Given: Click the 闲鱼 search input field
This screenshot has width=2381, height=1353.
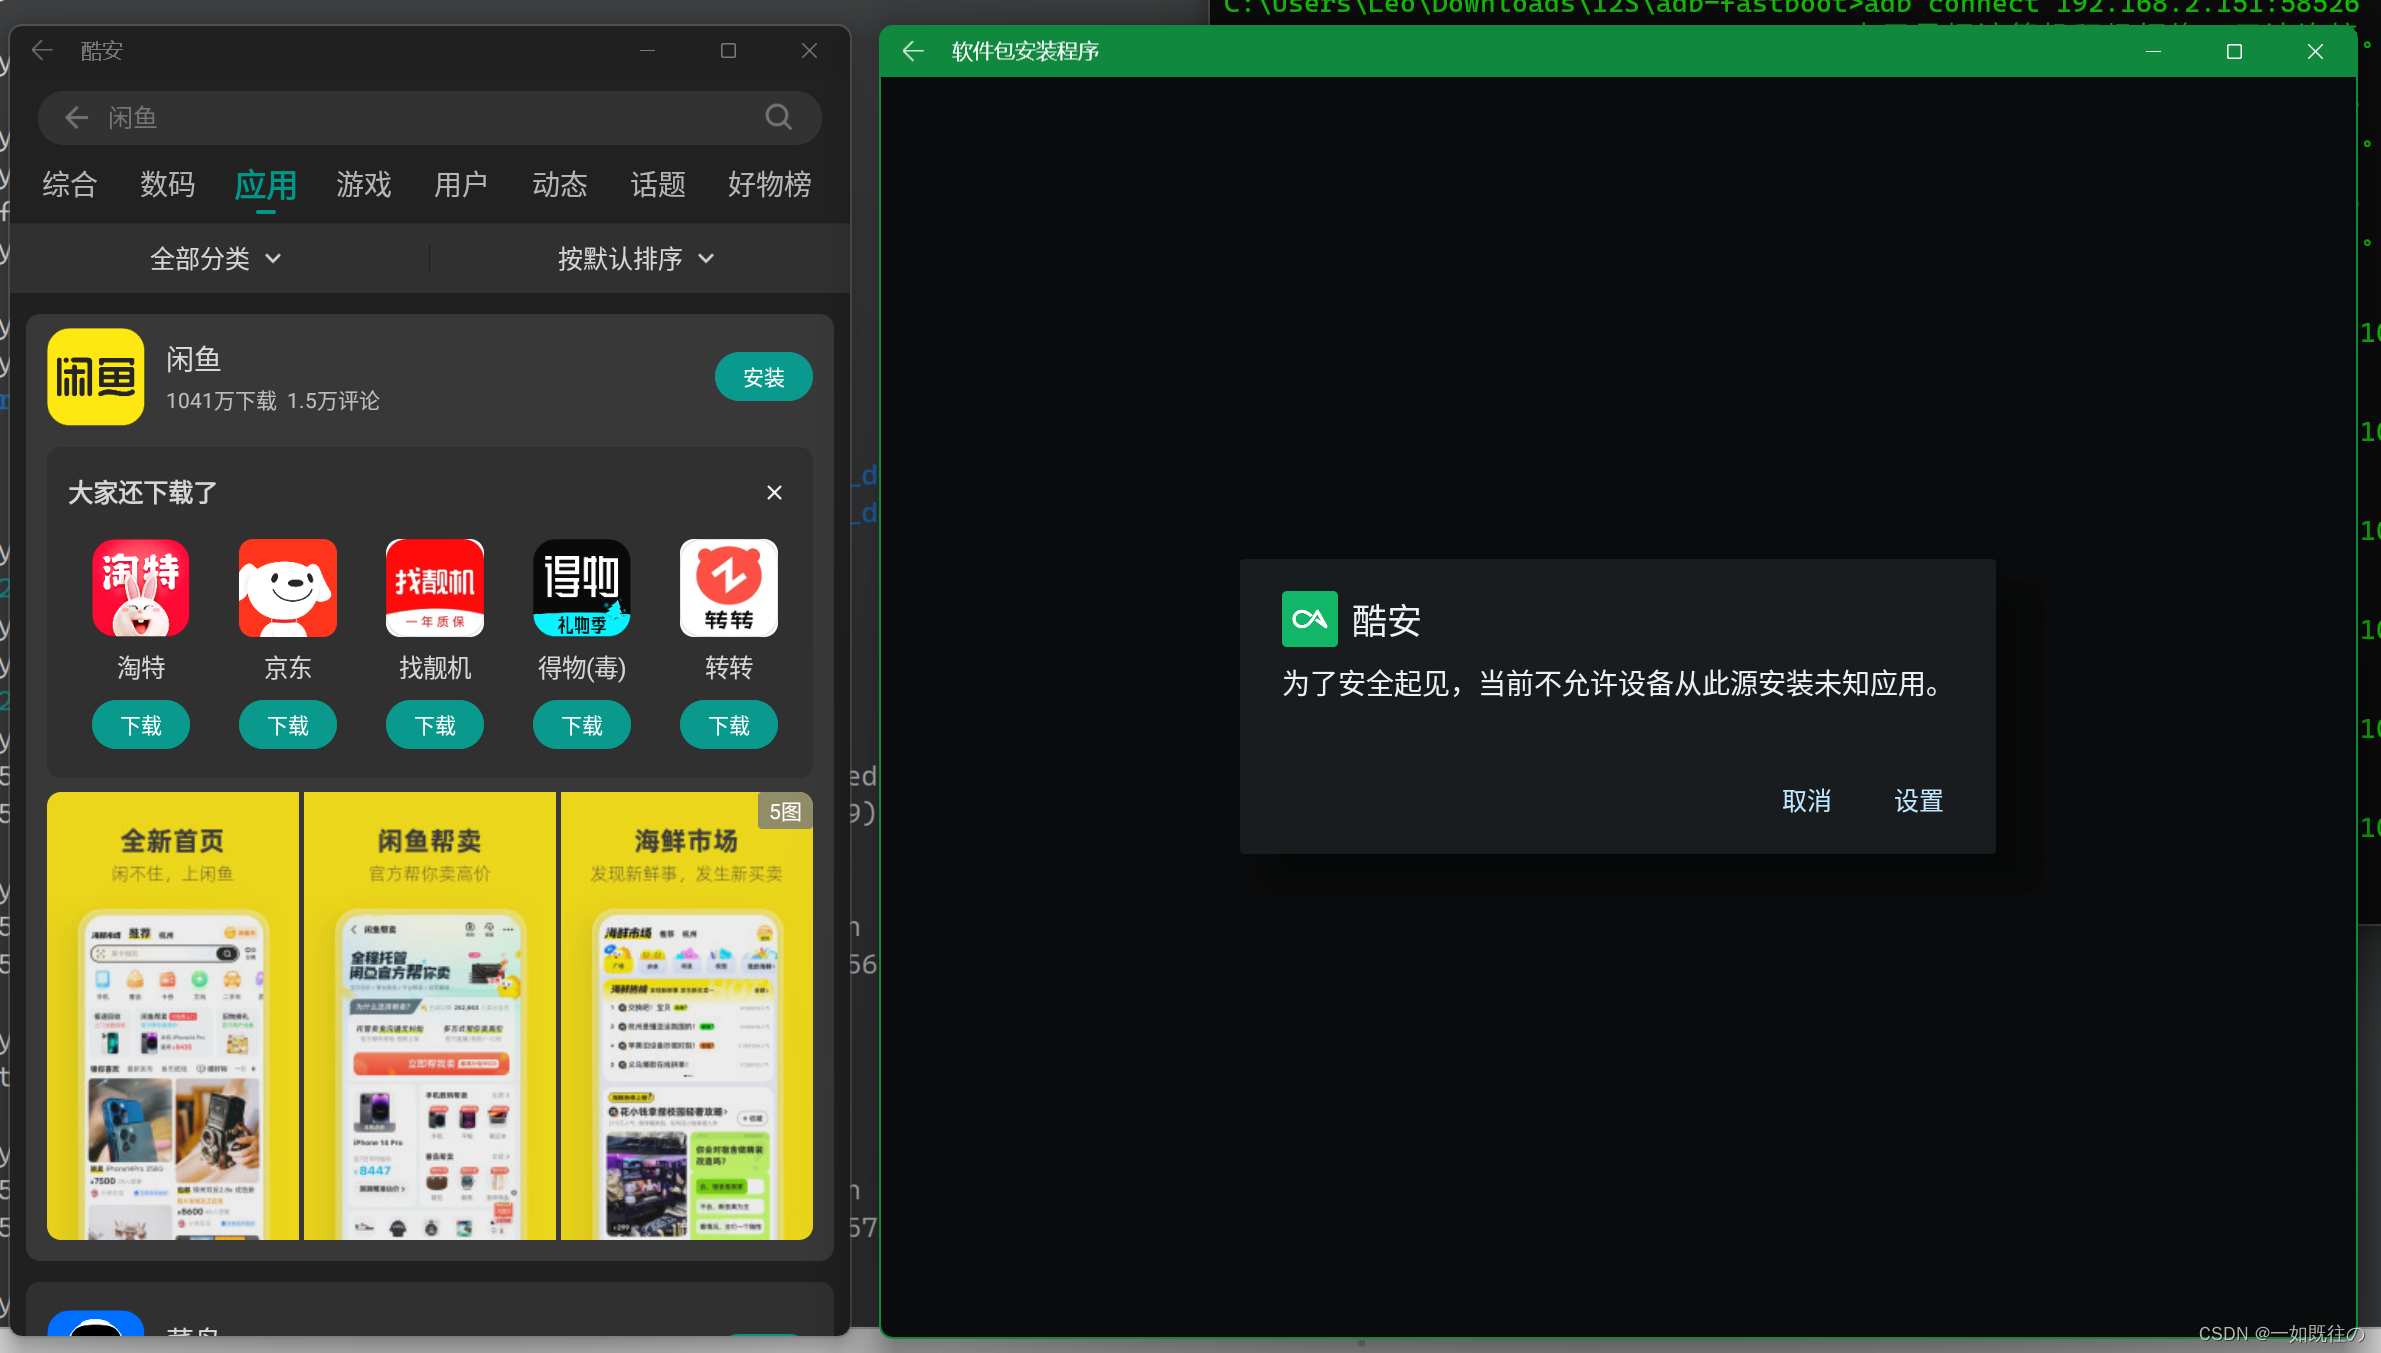Looking at the screenshot, I should click(x=430, y=118).
